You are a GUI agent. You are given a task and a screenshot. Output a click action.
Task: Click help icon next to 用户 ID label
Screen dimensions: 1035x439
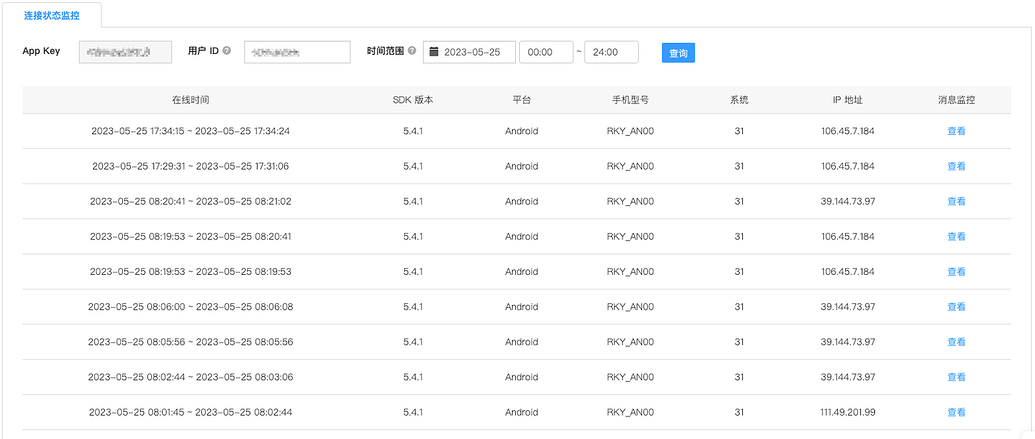(227, 51)
